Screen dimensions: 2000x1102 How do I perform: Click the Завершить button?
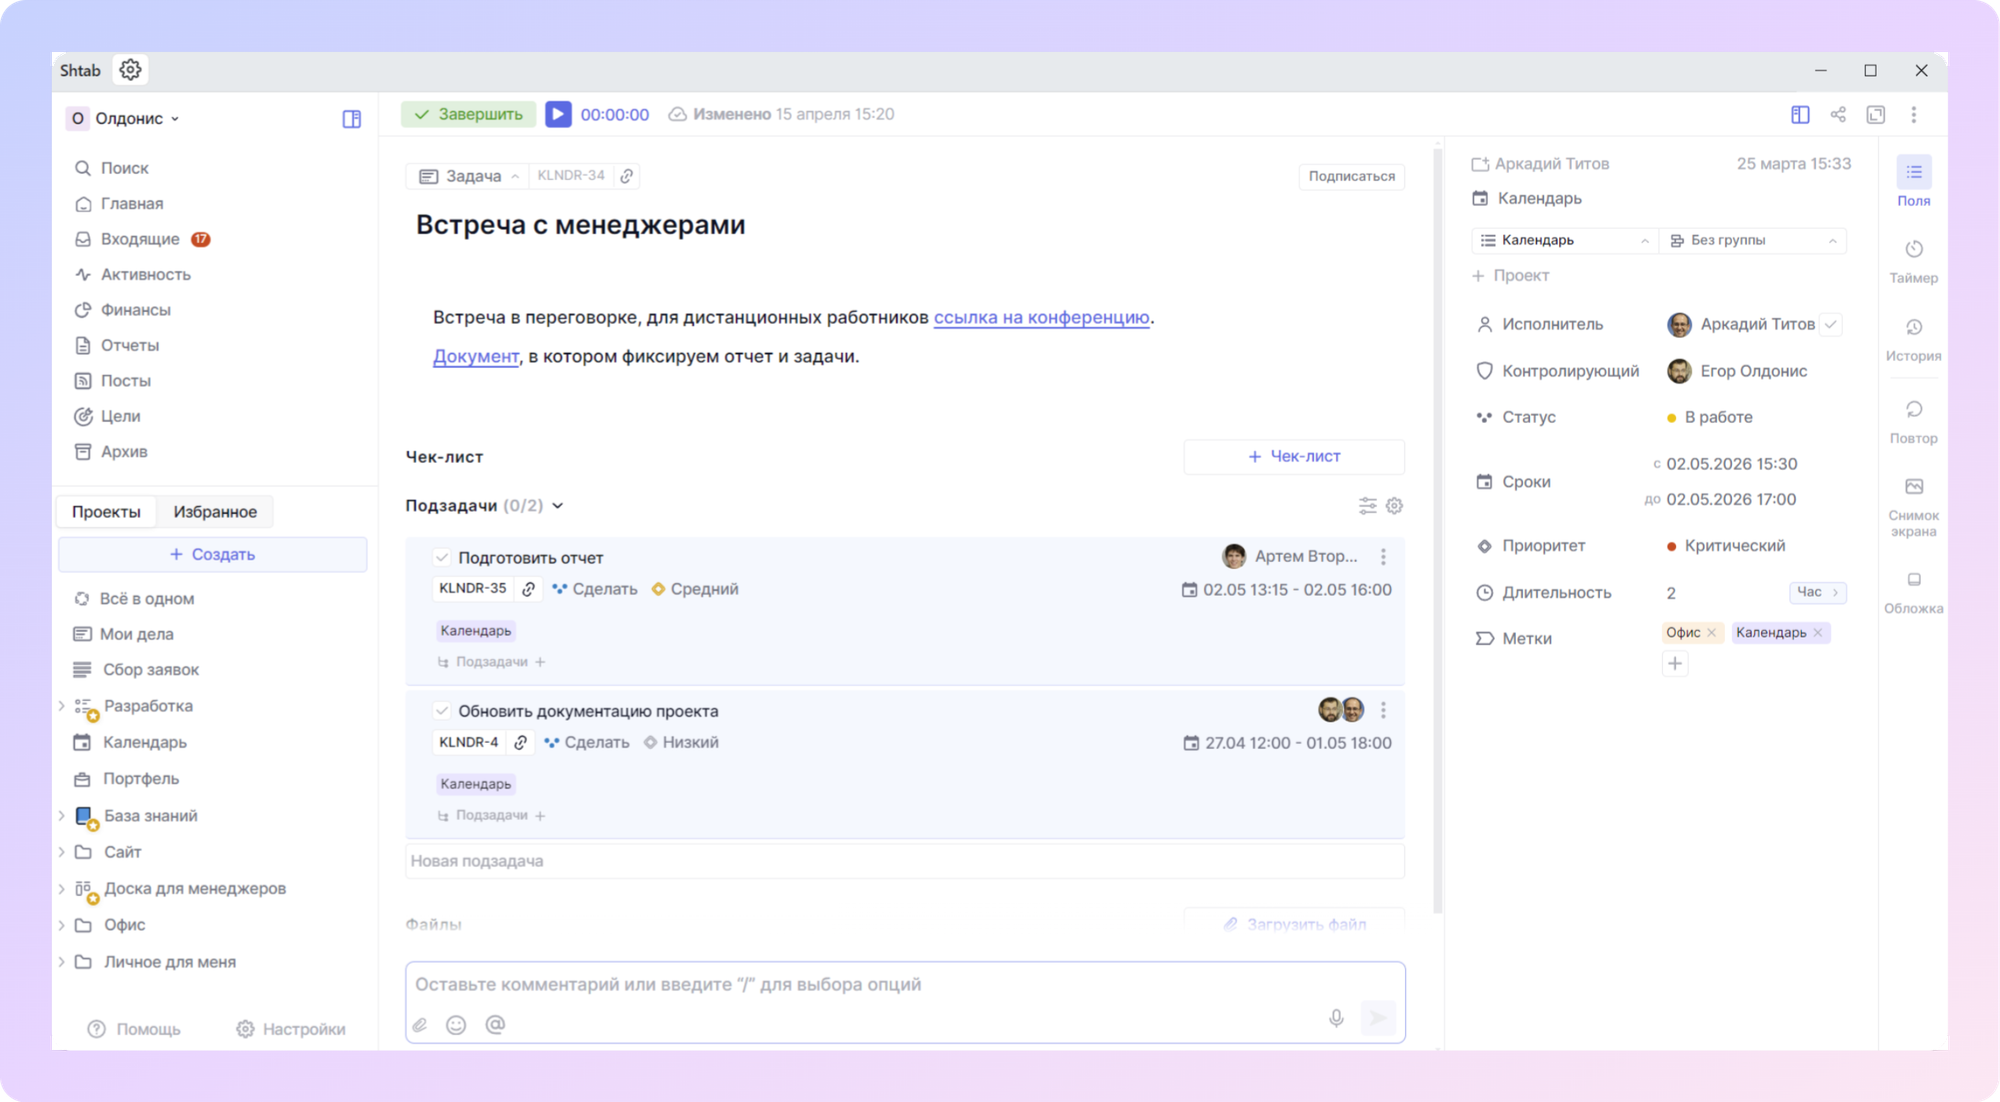(x=468, y=114)
